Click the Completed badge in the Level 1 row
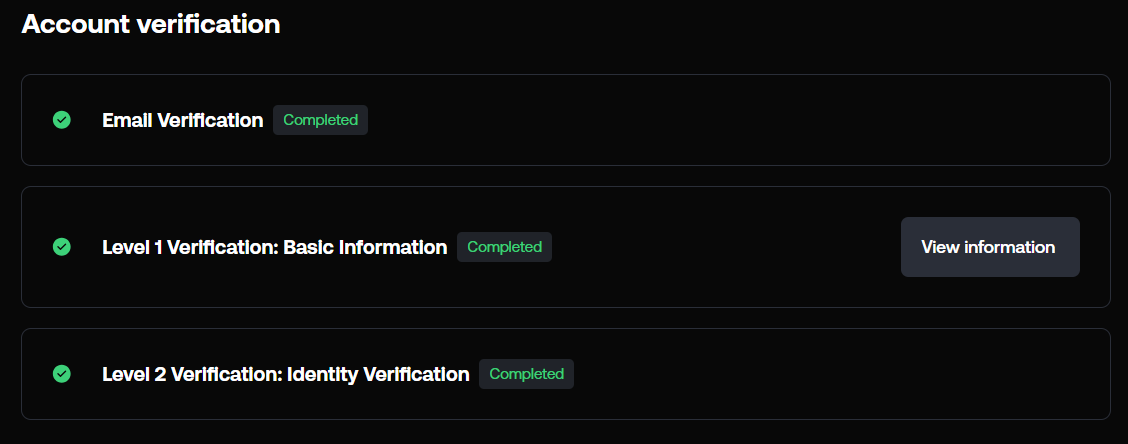 point(504,247)
